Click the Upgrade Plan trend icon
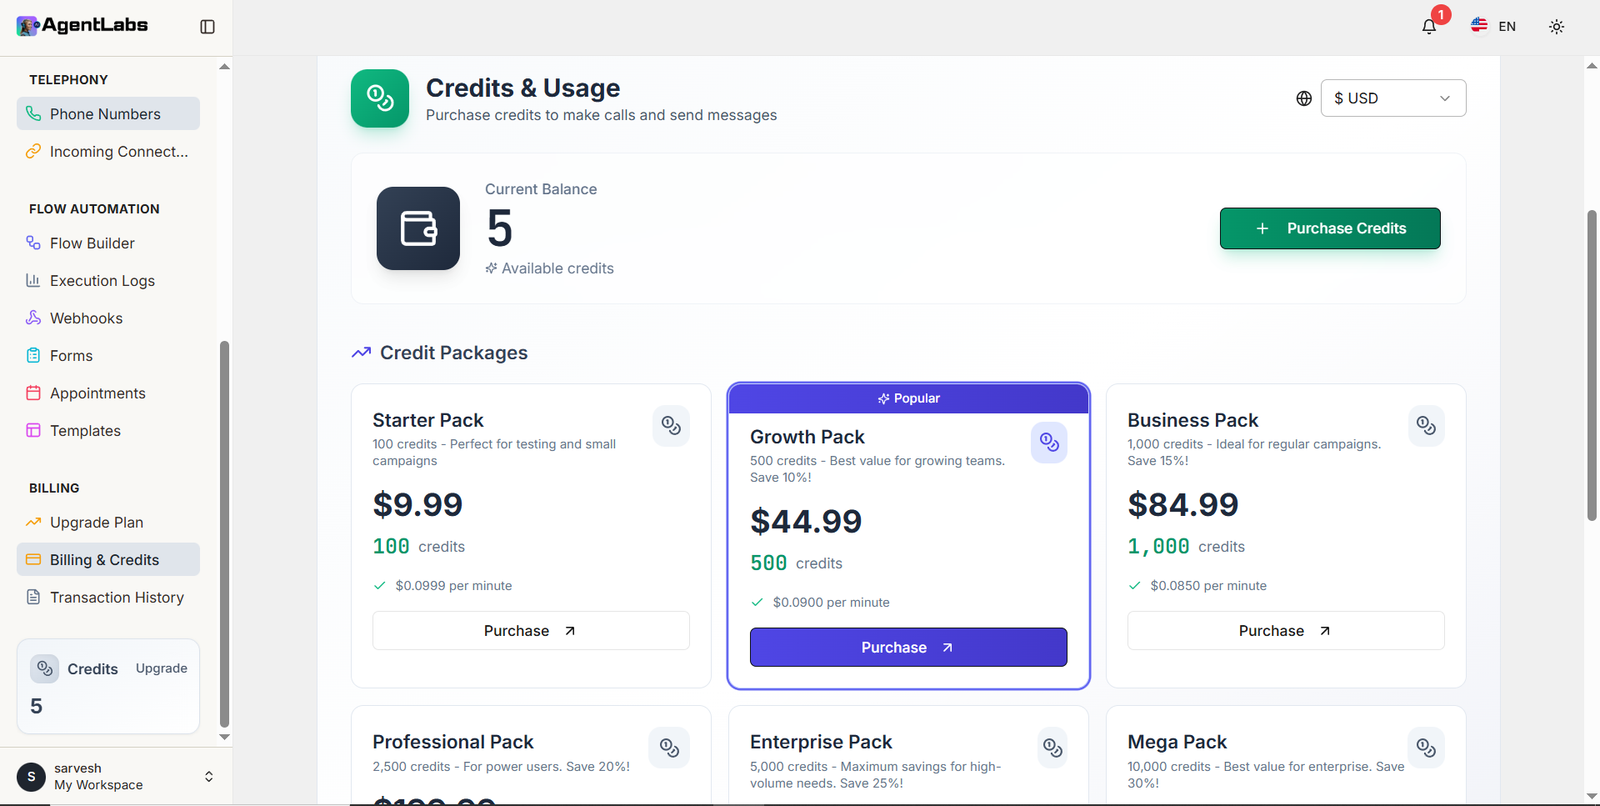The image size is (1600, 806). [33, 522]
